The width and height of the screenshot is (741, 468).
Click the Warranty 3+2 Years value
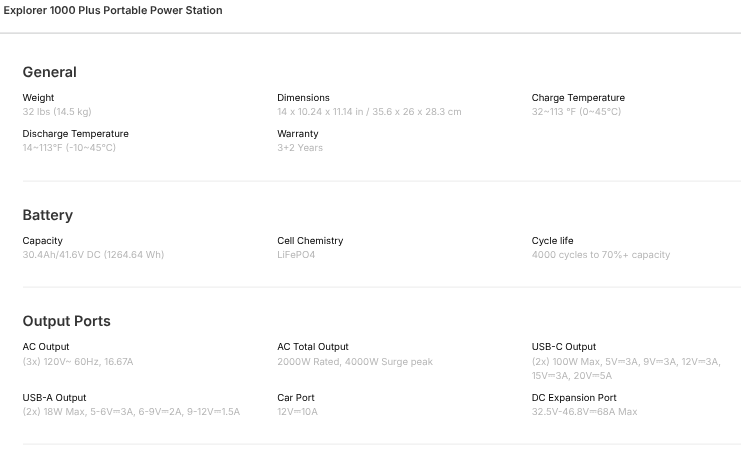pos(300,148)
